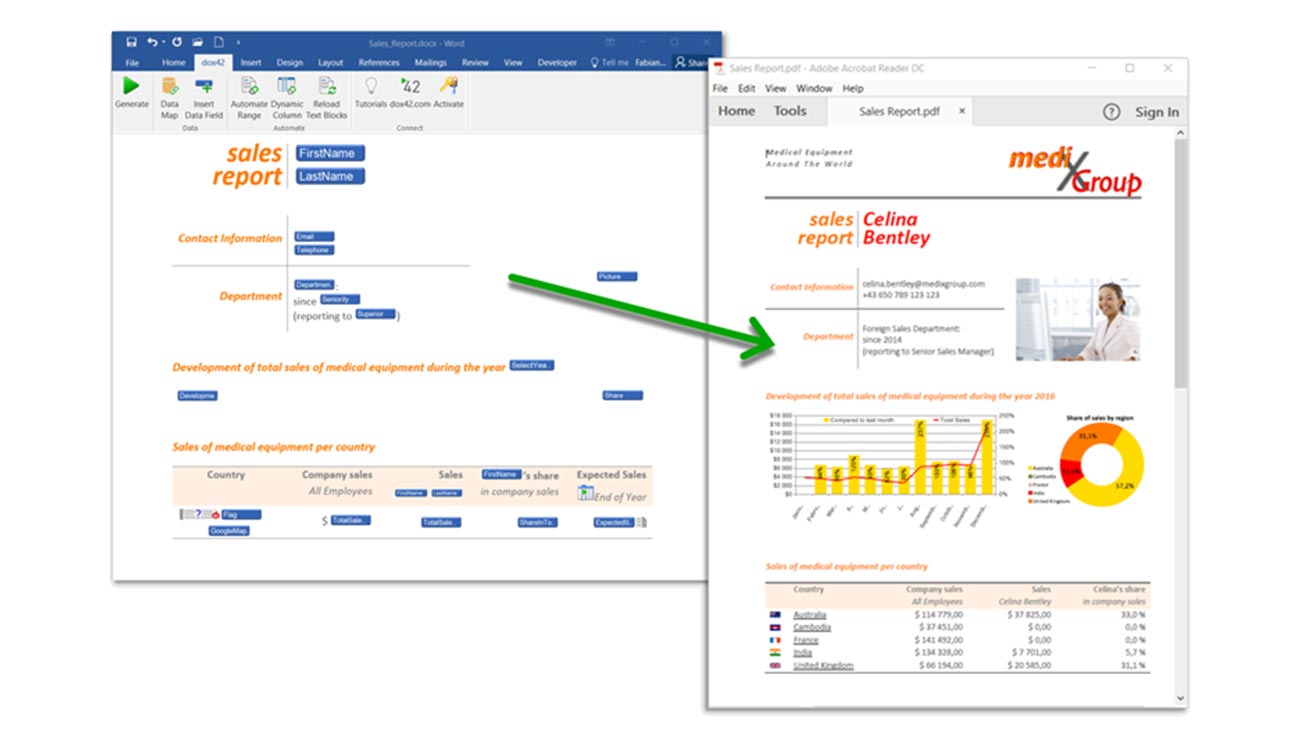Click Reload Text Blocks icon

point(327,86)
